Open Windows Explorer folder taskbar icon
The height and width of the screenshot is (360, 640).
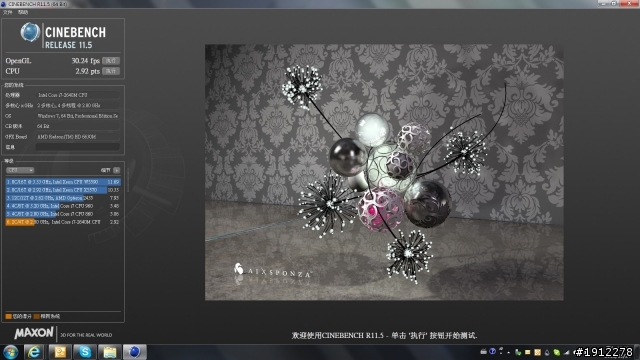click(x=110, y=352)
